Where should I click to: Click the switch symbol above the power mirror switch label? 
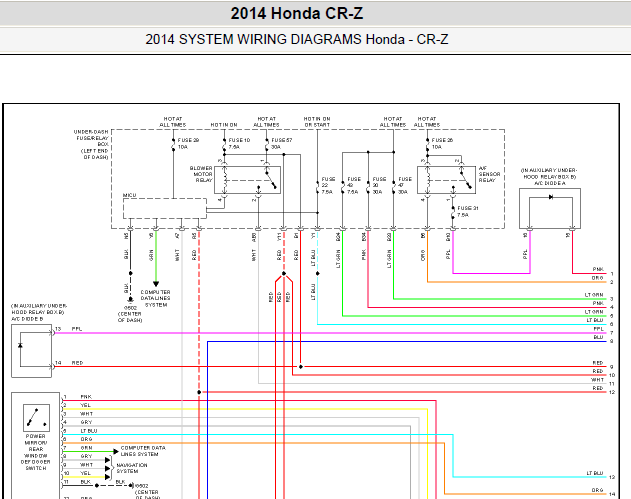pos(36,418)
